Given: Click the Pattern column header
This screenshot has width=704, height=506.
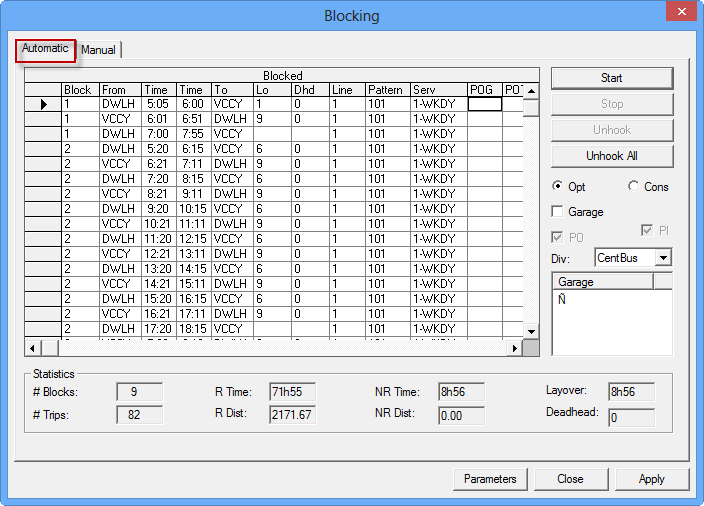Looking at the screenshot, I should (x=388, y=90).
